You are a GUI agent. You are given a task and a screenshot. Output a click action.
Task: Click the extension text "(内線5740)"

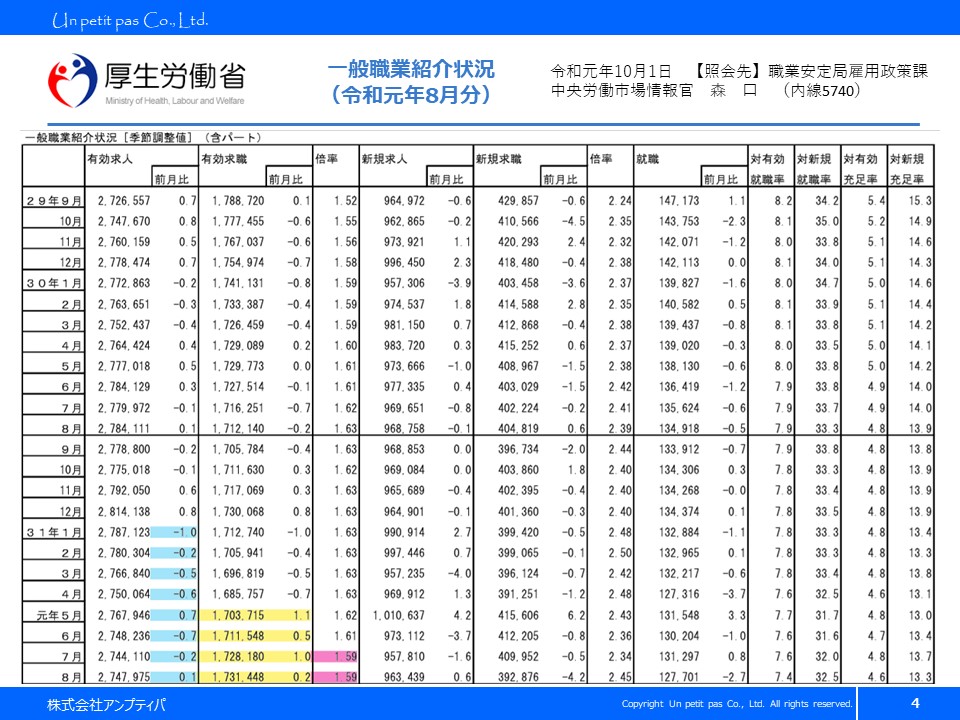(822, 91)
